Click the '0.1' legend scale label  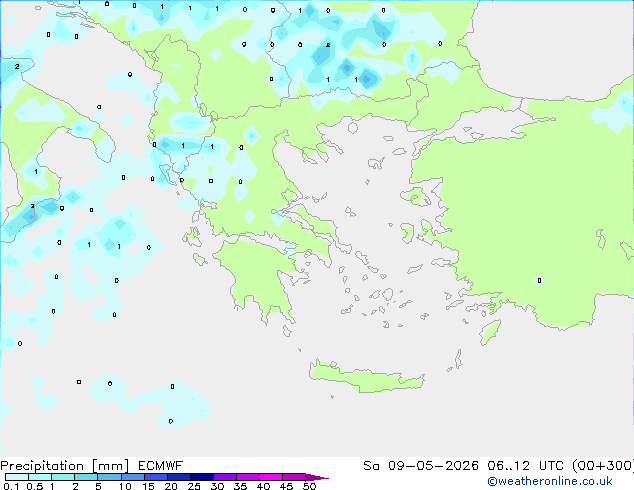[x=11, y=486]
